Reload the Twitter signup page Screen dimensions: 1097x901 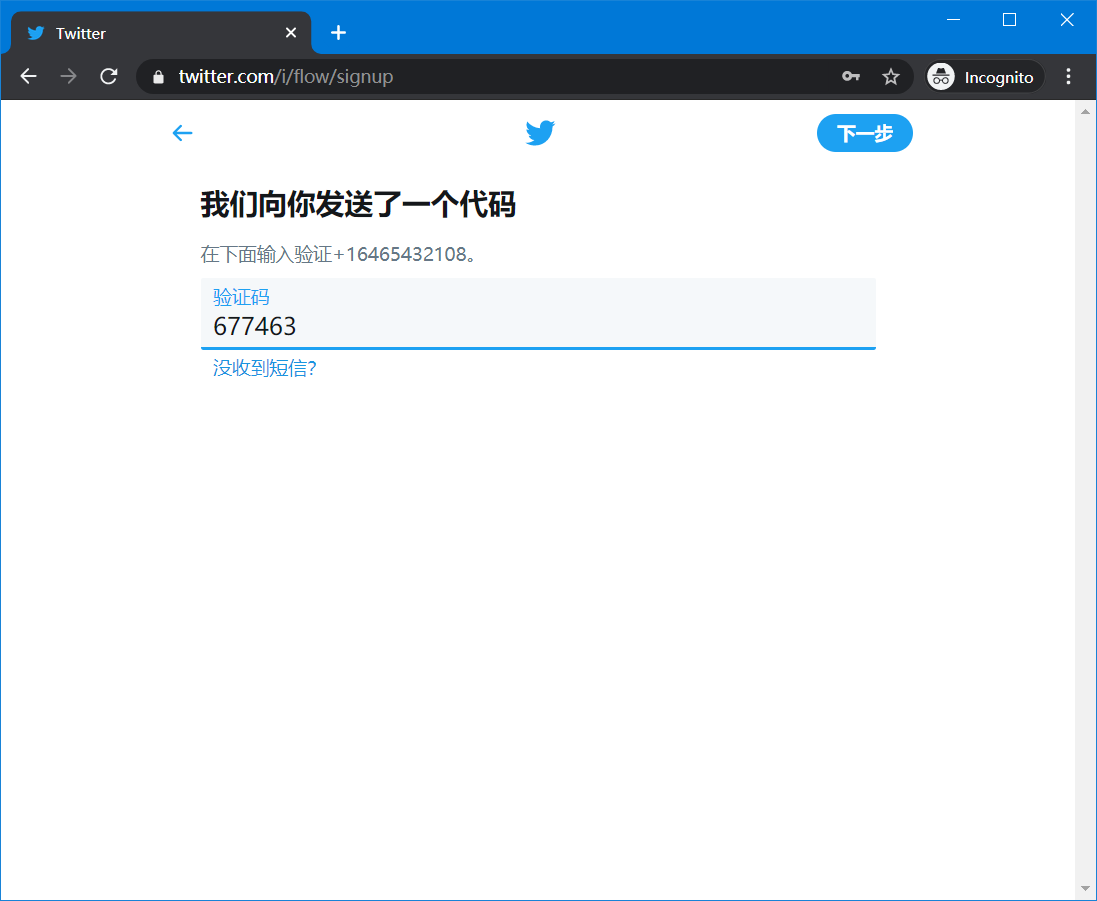[108, 76]
